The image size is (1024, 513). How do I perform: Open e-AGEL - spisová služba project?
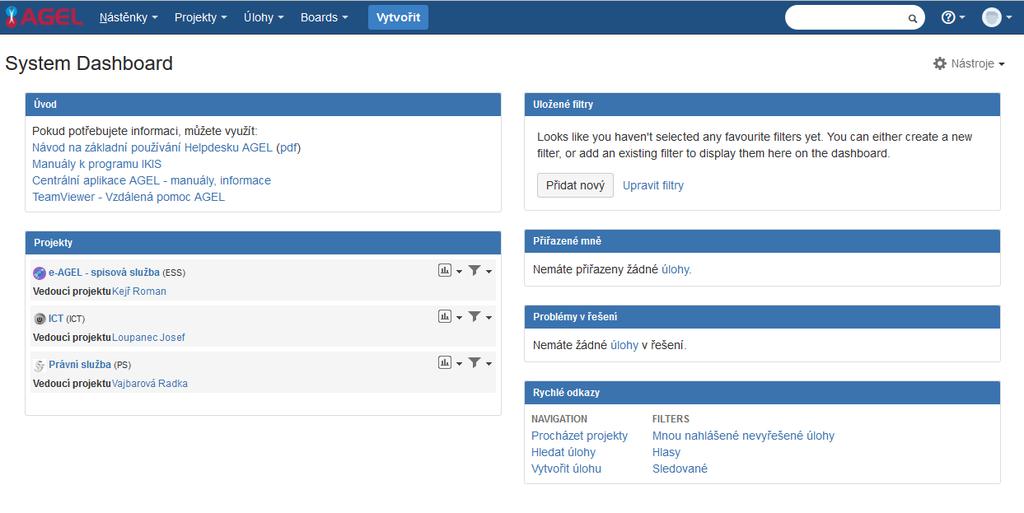104,272
